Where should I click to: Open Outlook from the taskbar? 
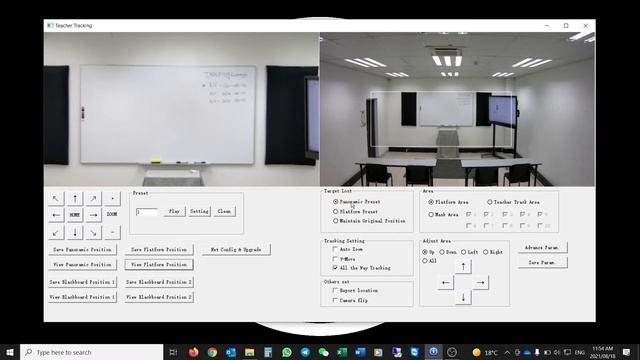tap(231, 352)
